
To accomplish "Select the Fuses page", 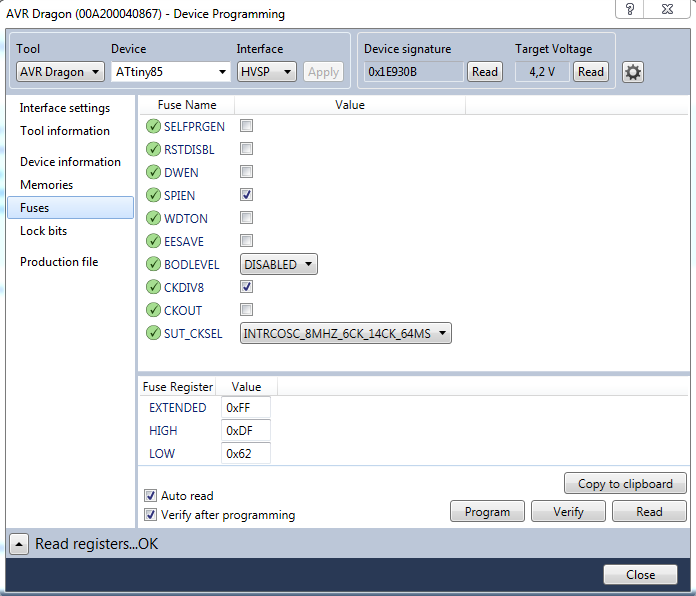I will pos(71,208).
